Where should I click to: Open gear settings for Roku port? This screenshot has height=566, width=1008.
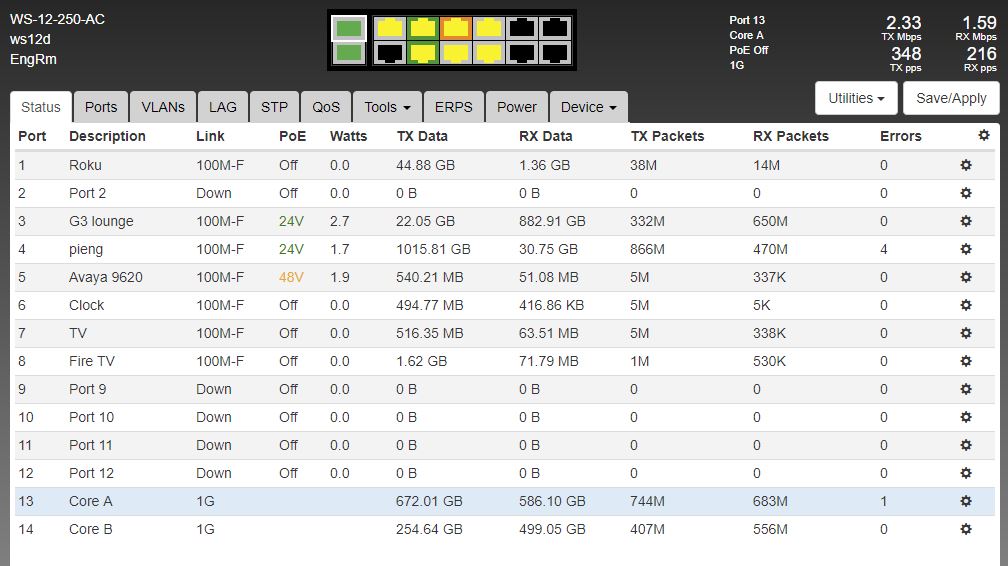point(966,165)
